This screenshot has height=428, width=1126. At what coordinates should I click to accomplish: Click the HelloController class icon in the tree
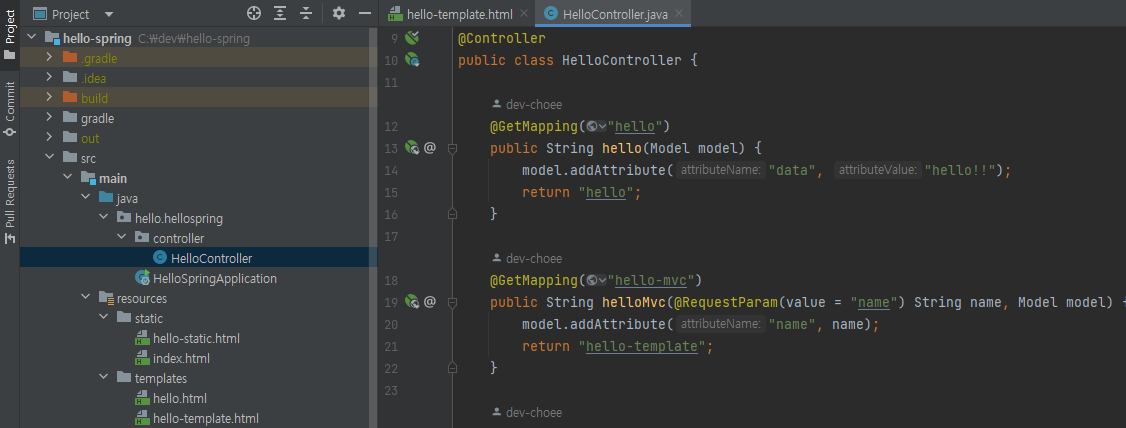pyautogui.click(x=159, y=259)
